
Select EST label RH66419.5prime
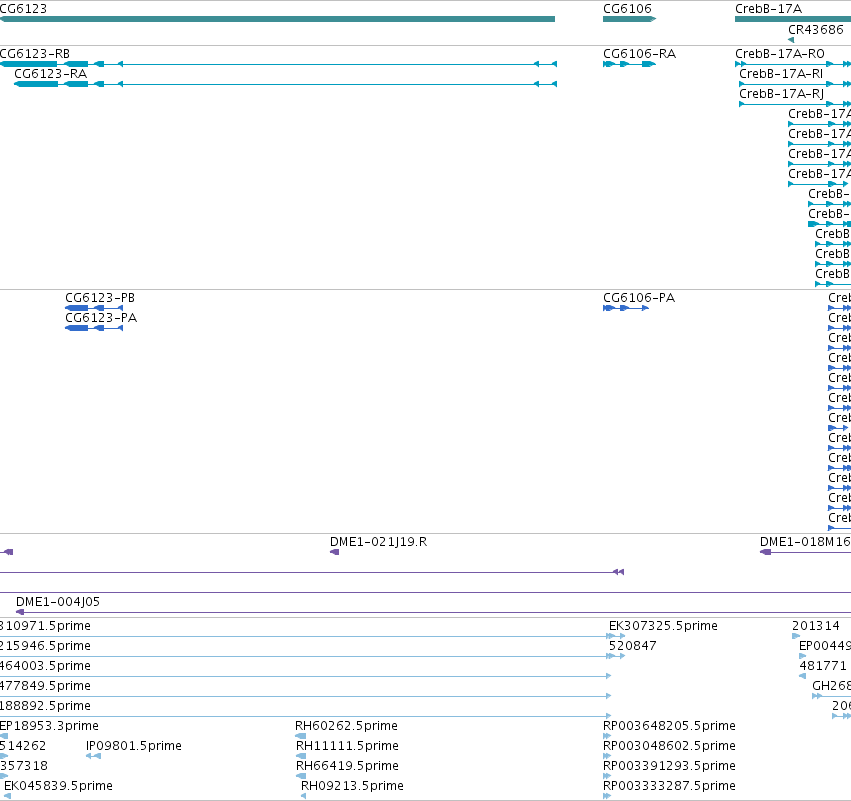tap(347, 766)
